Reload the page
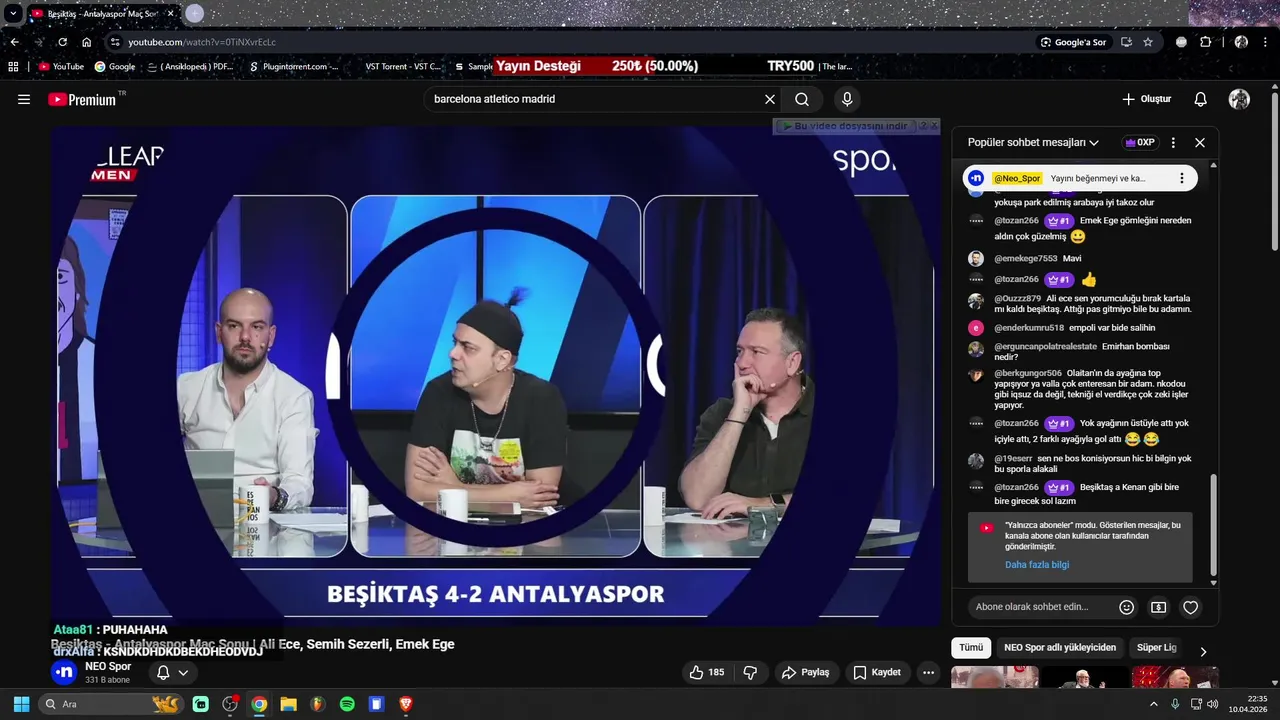The width and height of the screenshot is (1280, 720). click(62, 42)
